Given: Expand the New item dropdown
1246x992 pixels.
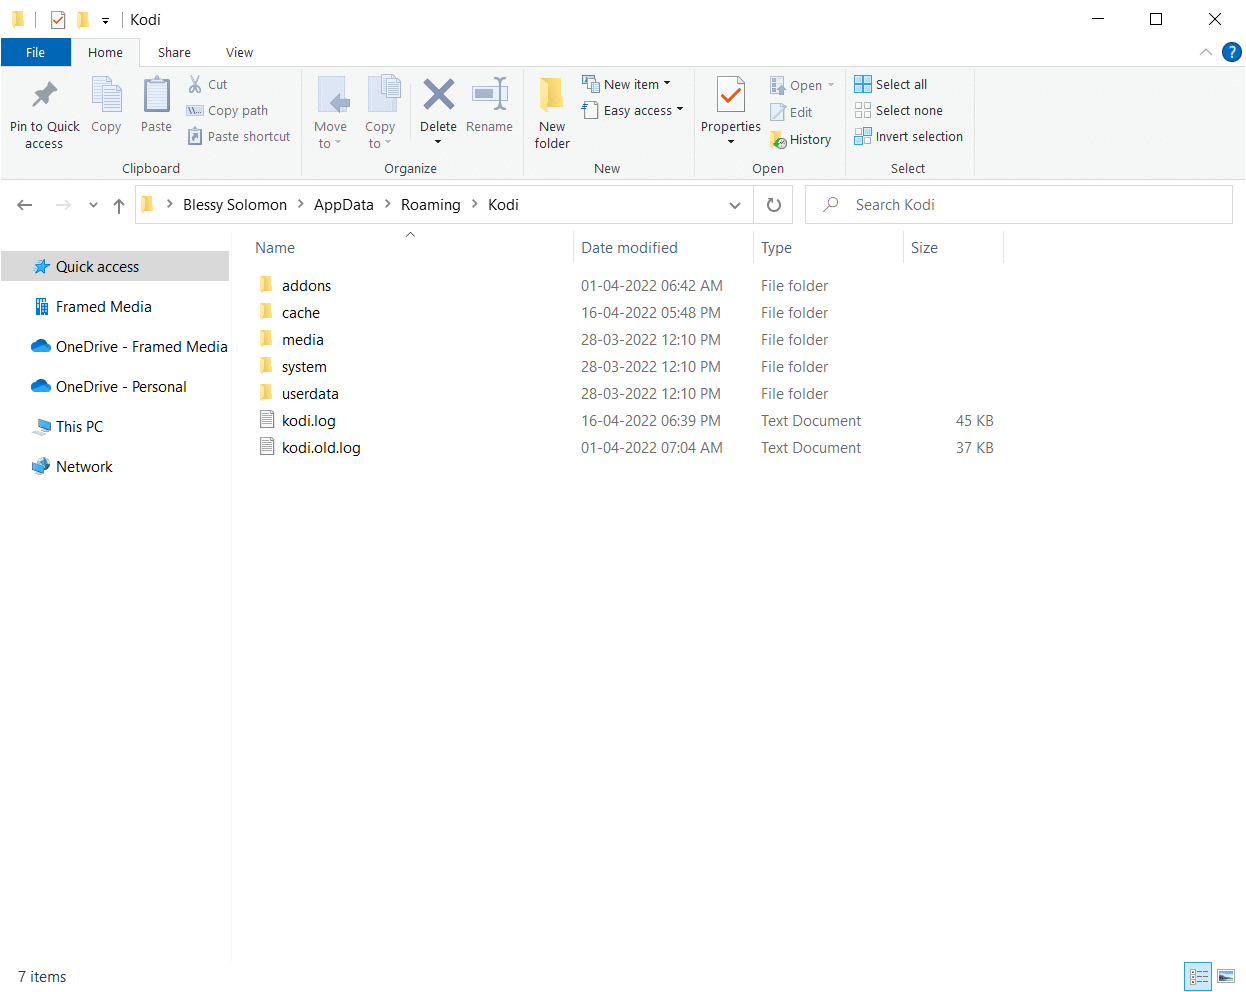Looking at the screenshot, I should click(x=667, y=84).
